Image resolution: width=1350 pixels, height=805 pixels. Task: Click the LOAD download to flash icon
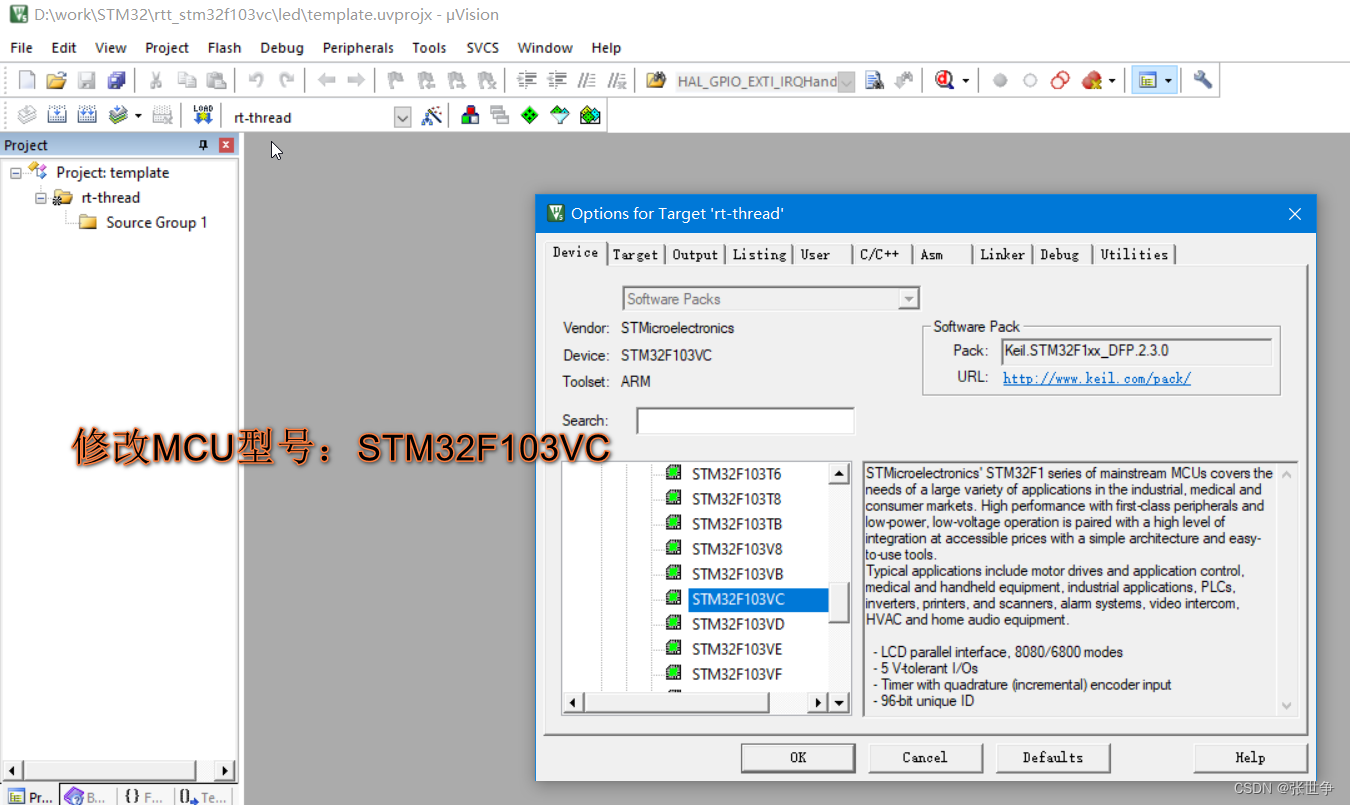click(203, 116)
